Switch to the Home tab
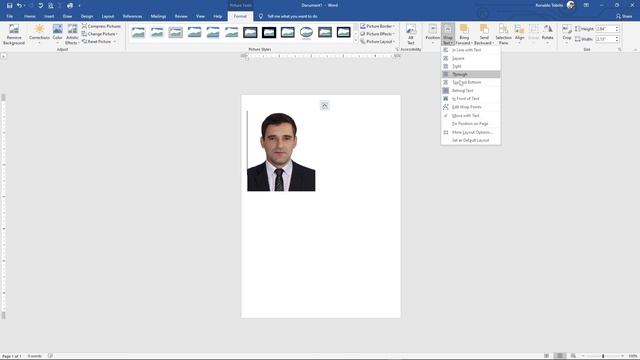Screen dimensions: 640x360 tap(29, 16)
